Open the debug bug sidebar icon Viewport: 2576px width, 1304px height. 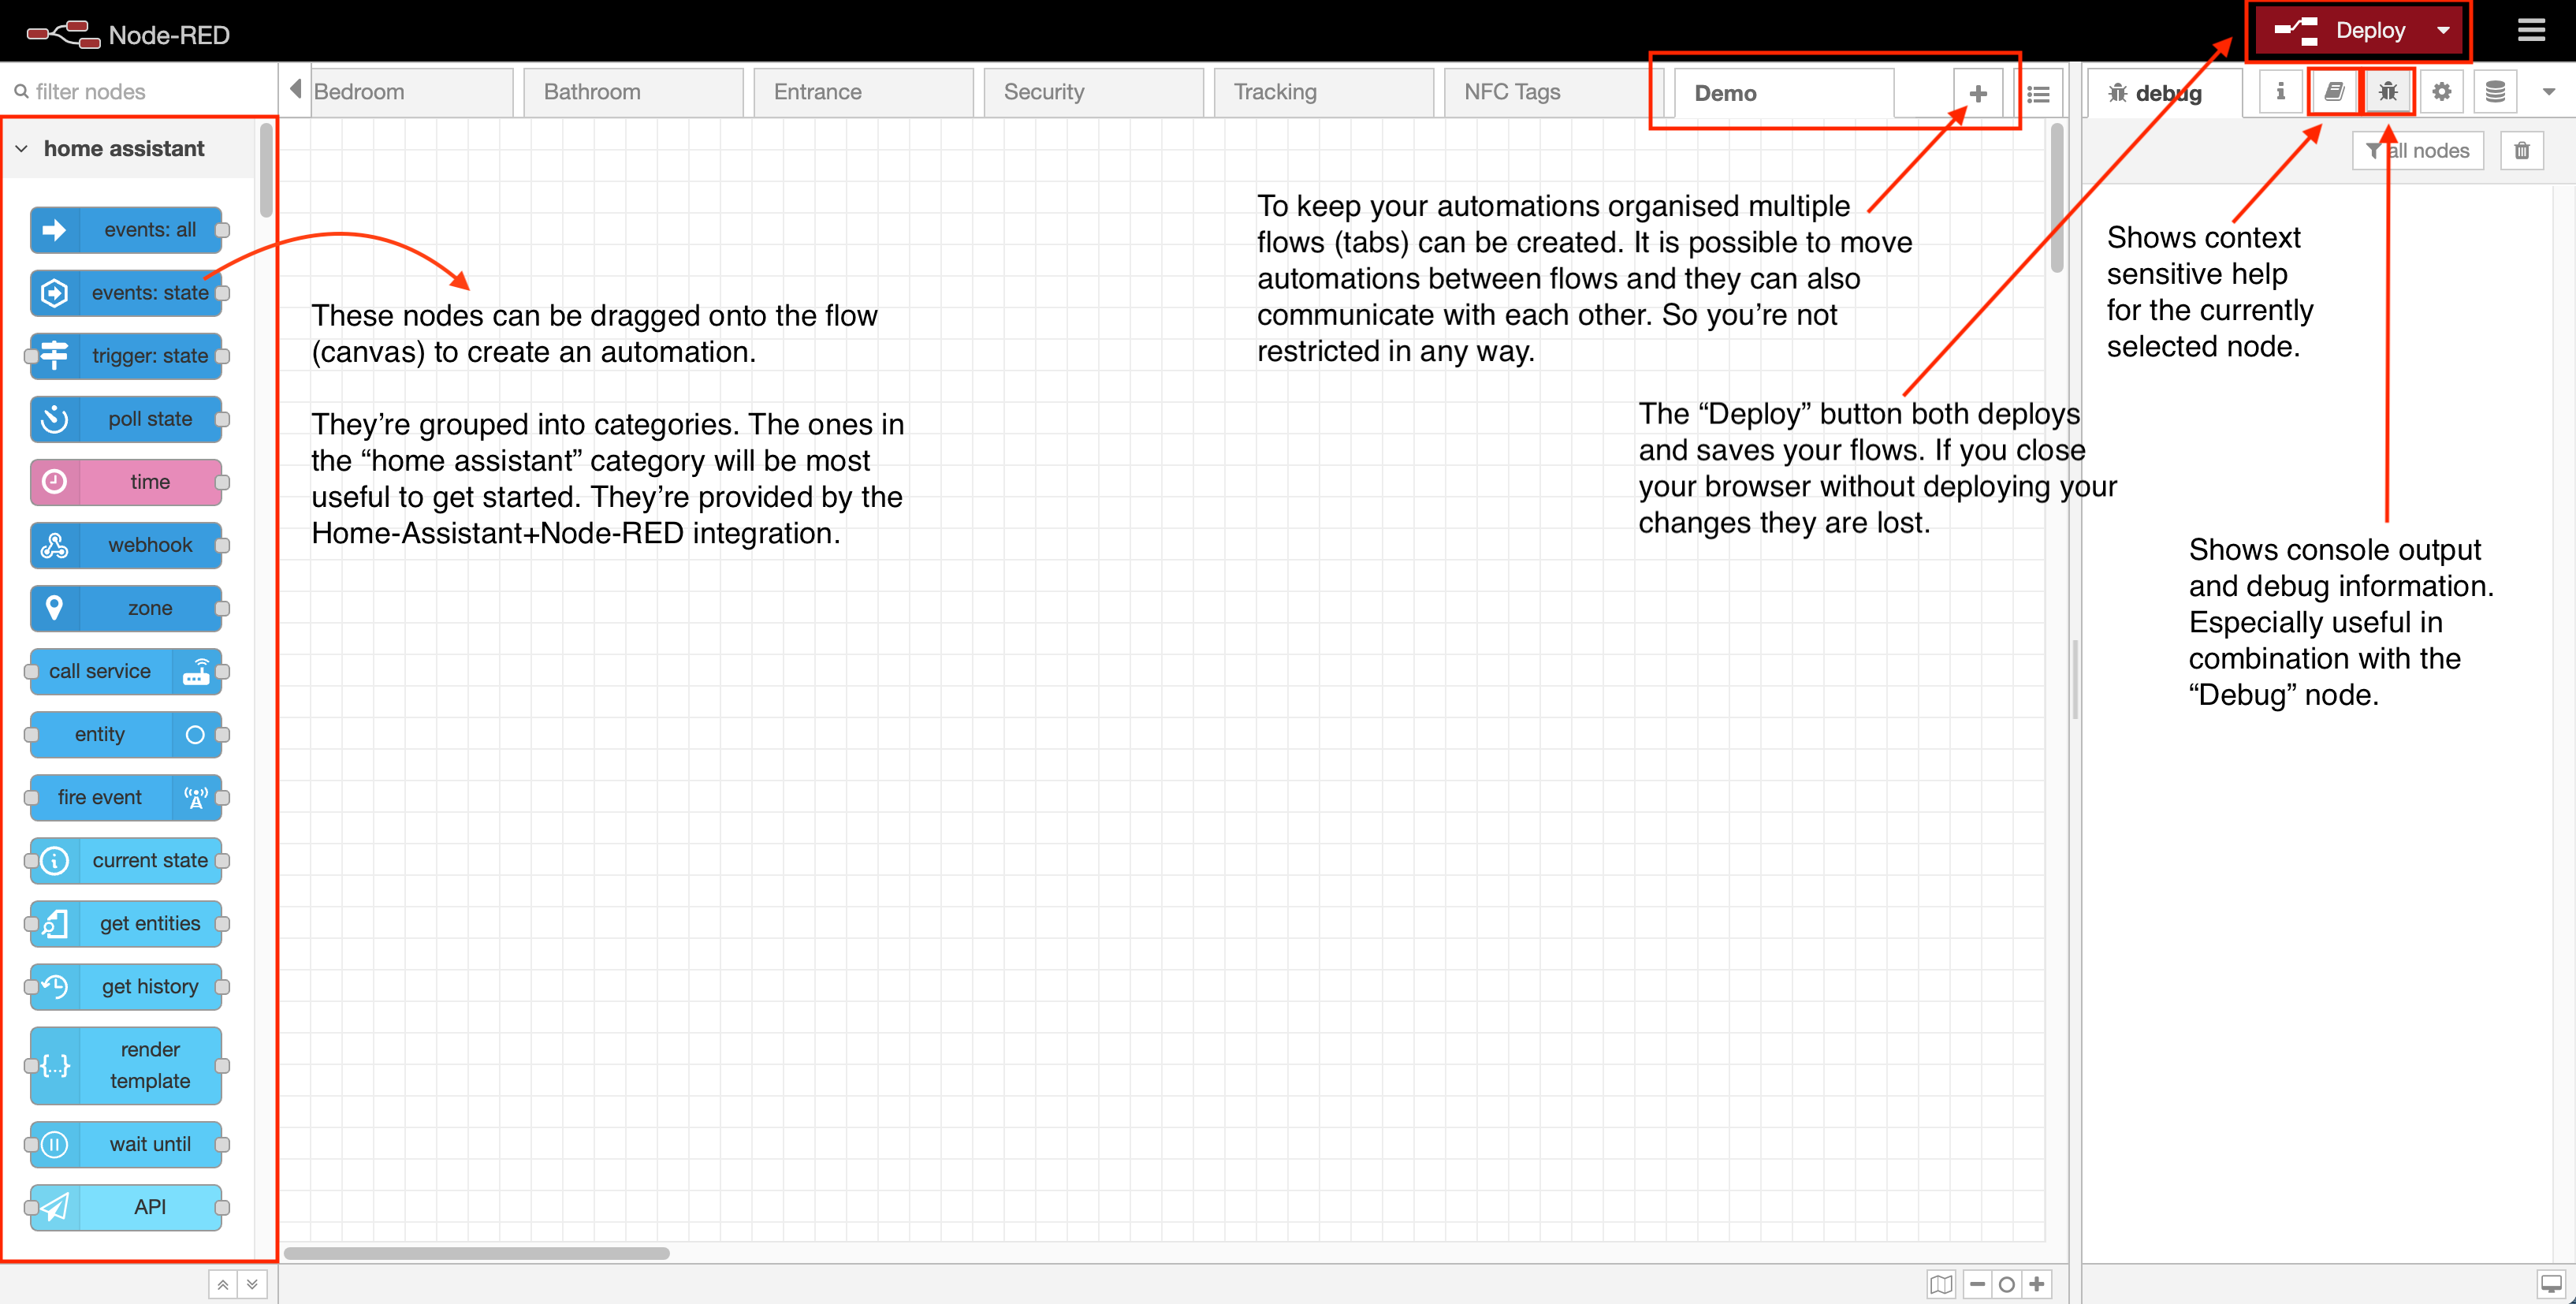point(2388,92)
